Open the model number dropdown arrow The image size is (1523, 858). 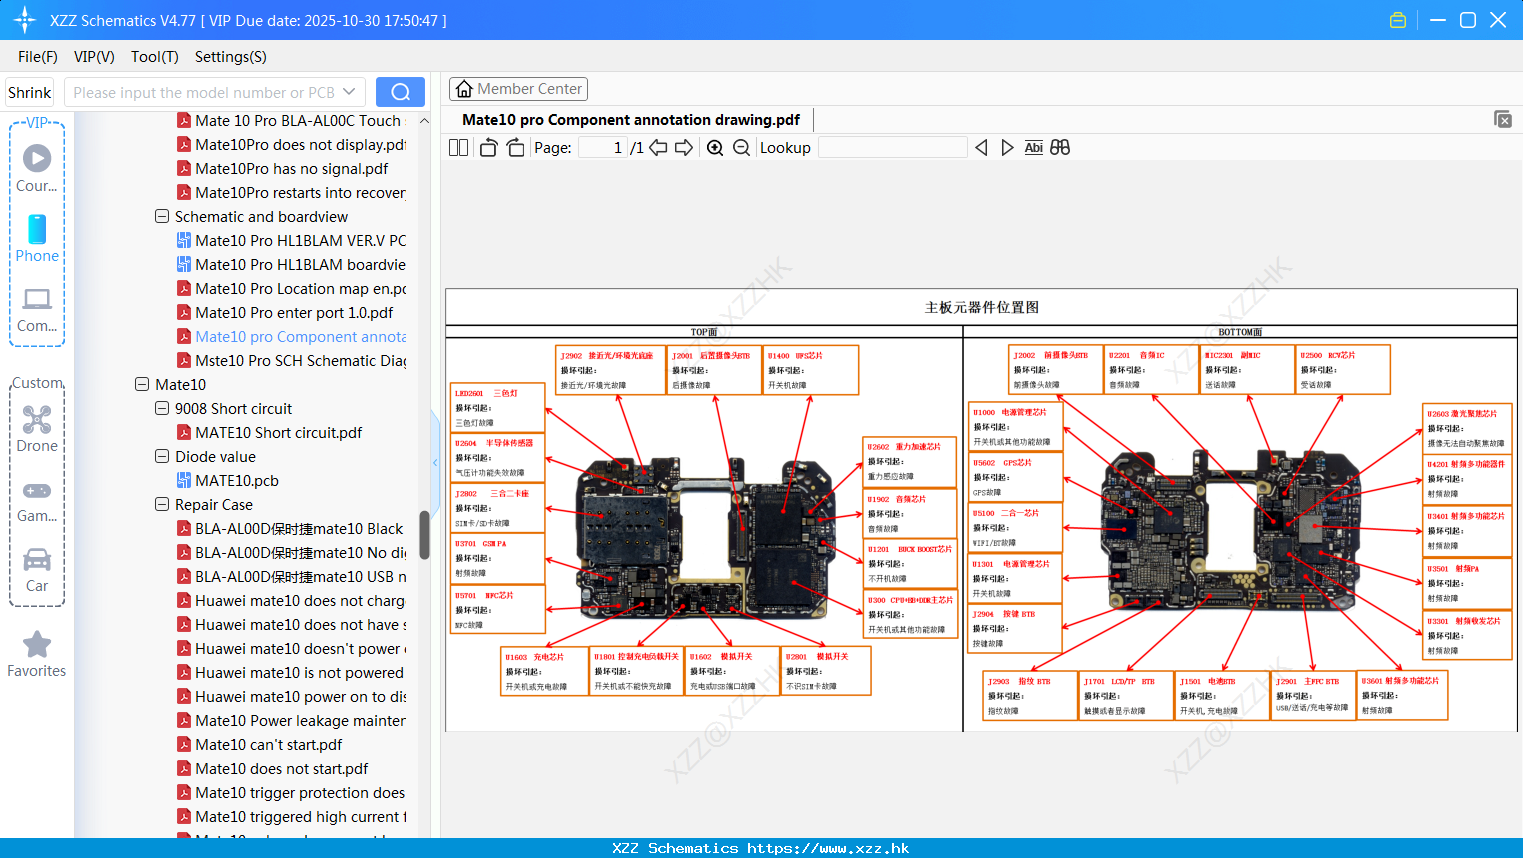349,92
